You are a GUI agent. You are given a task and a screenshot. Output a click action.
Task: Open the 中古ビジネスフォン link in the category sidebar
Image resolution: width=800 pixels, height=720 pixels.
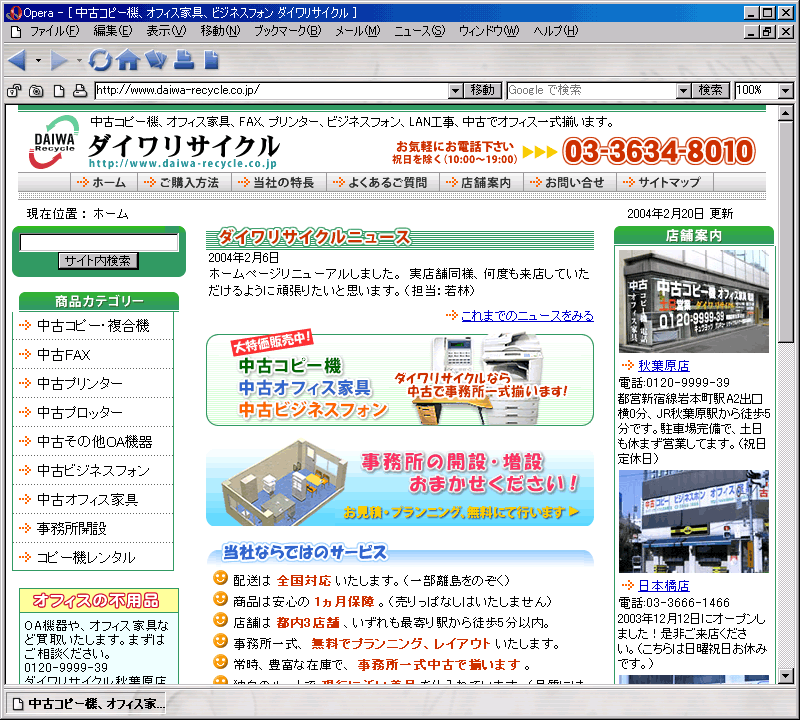(x=93, y=470)
